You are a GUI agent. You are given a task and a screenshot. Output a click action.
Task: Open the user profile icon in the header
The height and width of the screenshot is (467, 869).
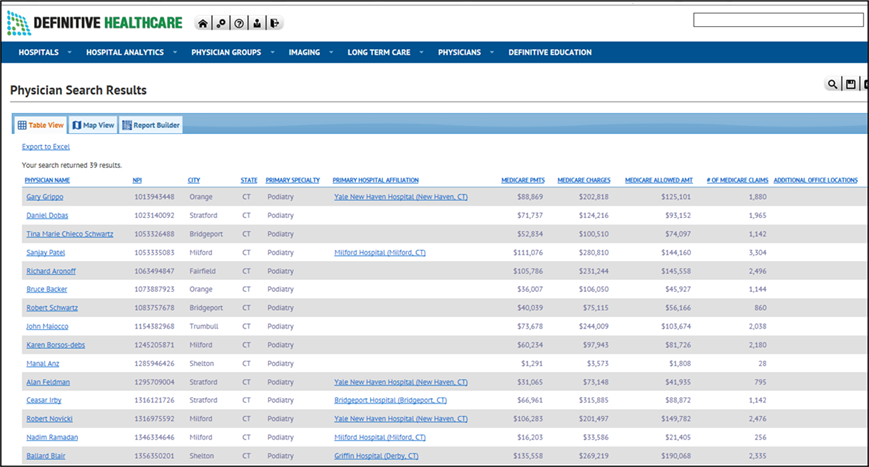coord(257,23)
